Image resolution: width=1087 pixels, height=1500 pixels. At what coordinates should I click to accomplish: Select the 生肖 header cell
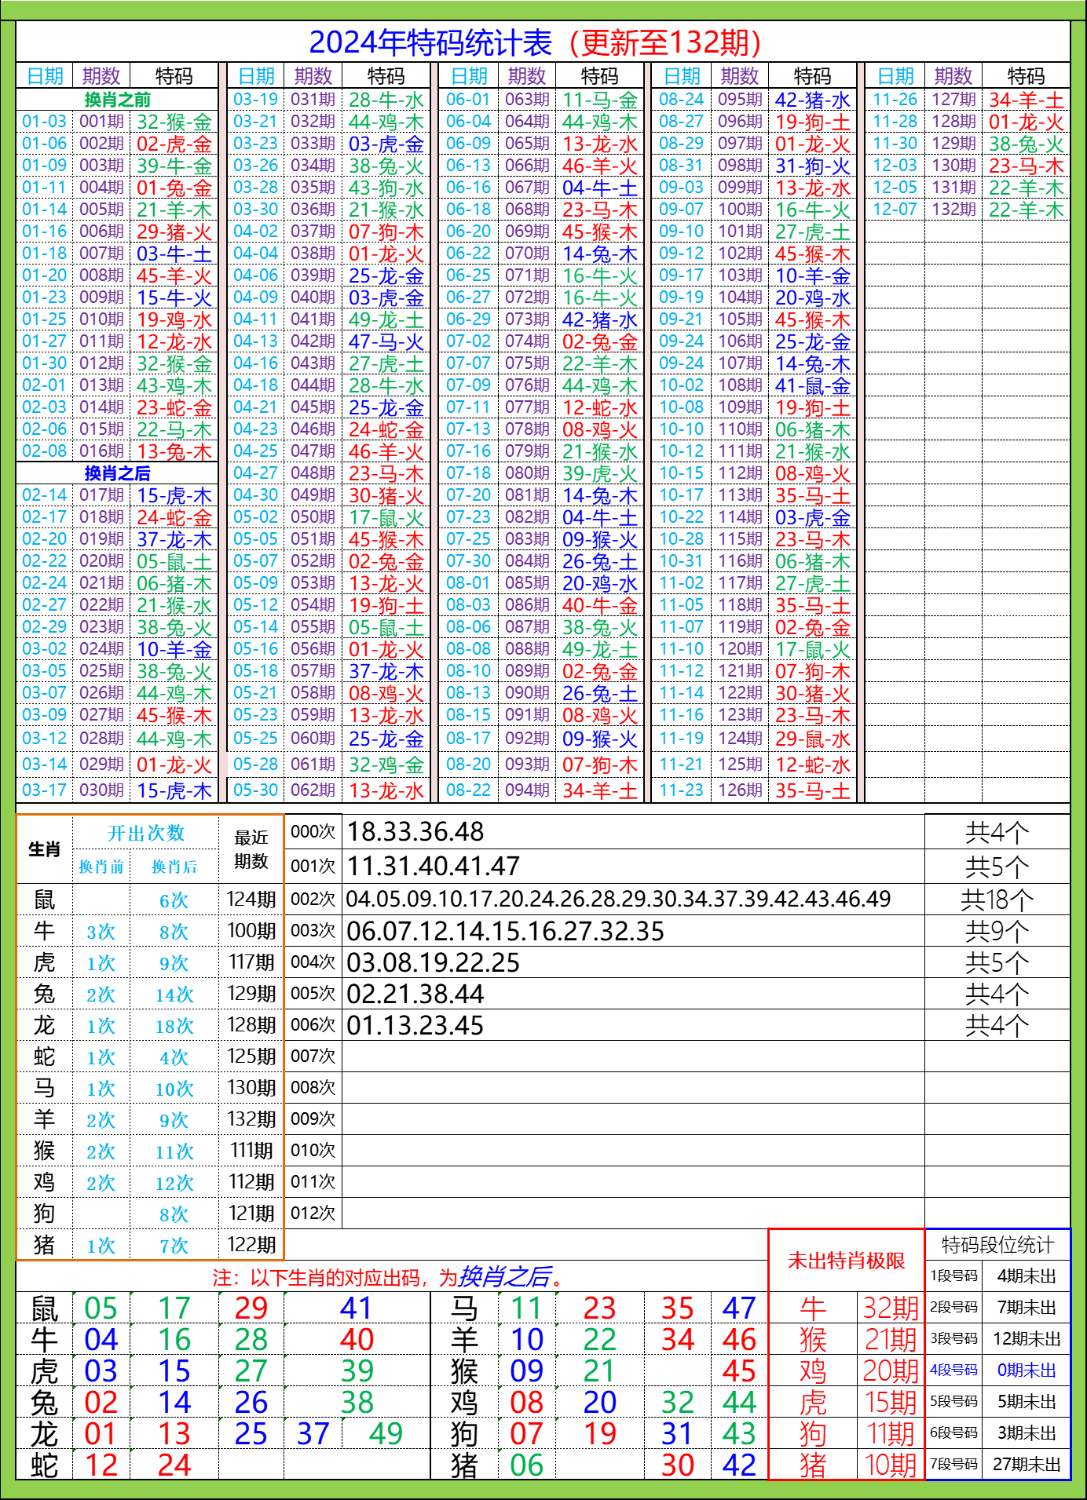(x=45, y=850)
